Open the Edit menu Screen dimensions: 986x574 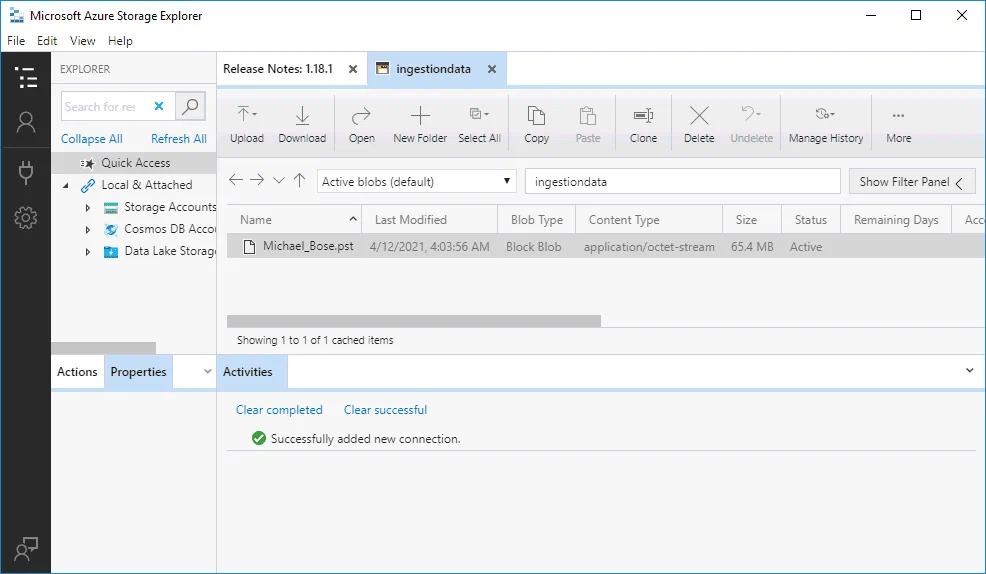pos(47,41)
